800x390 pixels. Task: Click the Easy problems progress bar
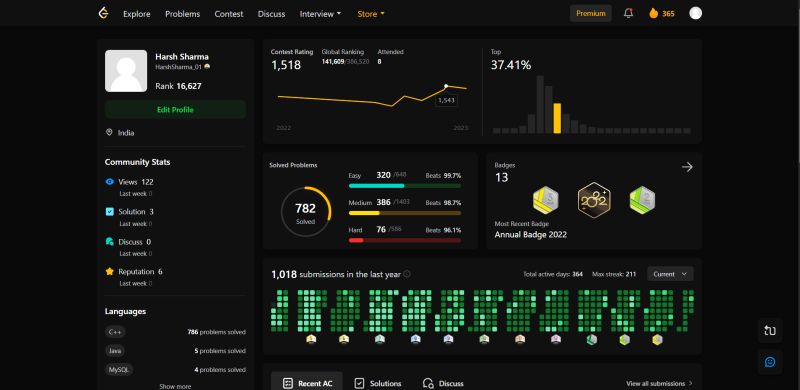tap(405, 186)
